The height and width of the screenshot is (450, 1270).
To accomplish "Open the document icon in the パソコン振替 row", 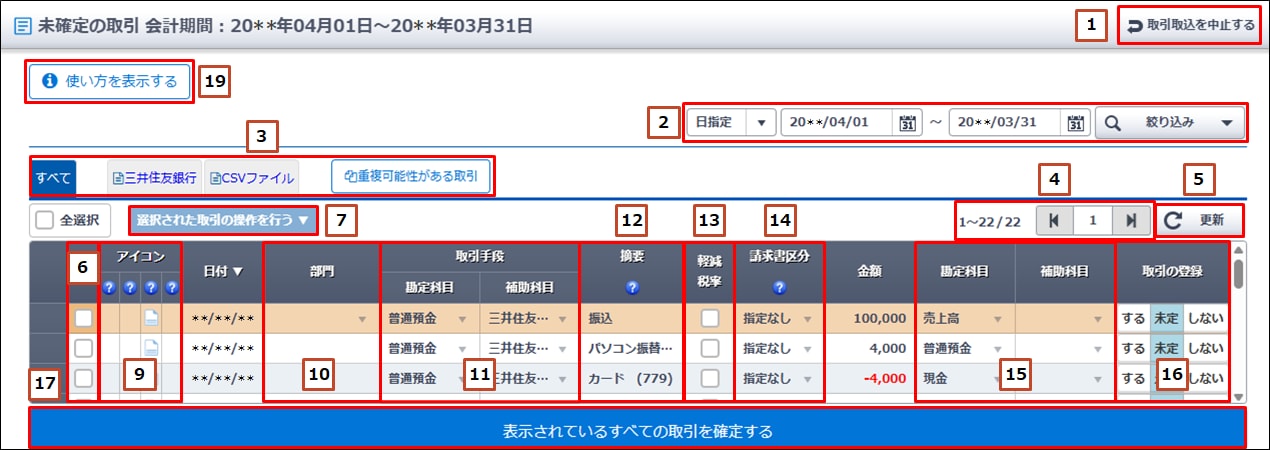I will [150, 348].
